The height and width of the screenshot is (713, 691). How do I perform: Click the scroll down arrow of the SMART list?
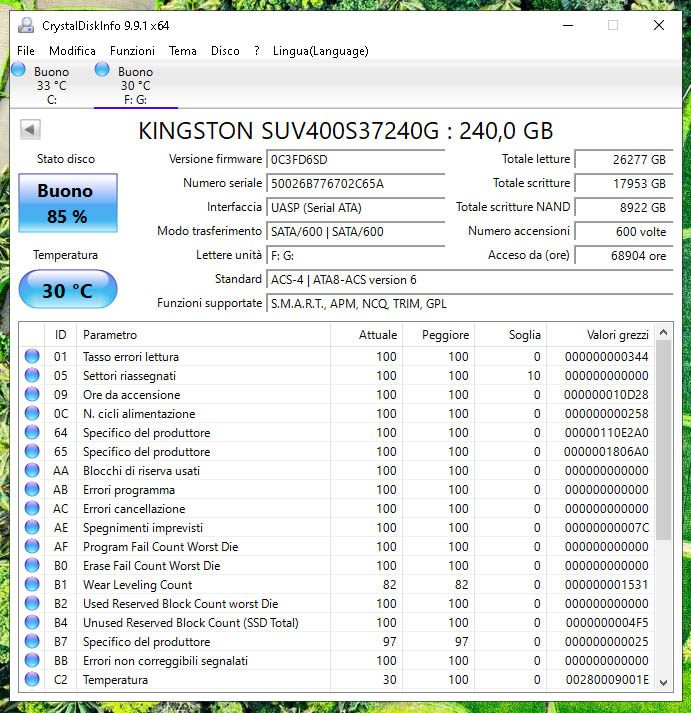663,683
